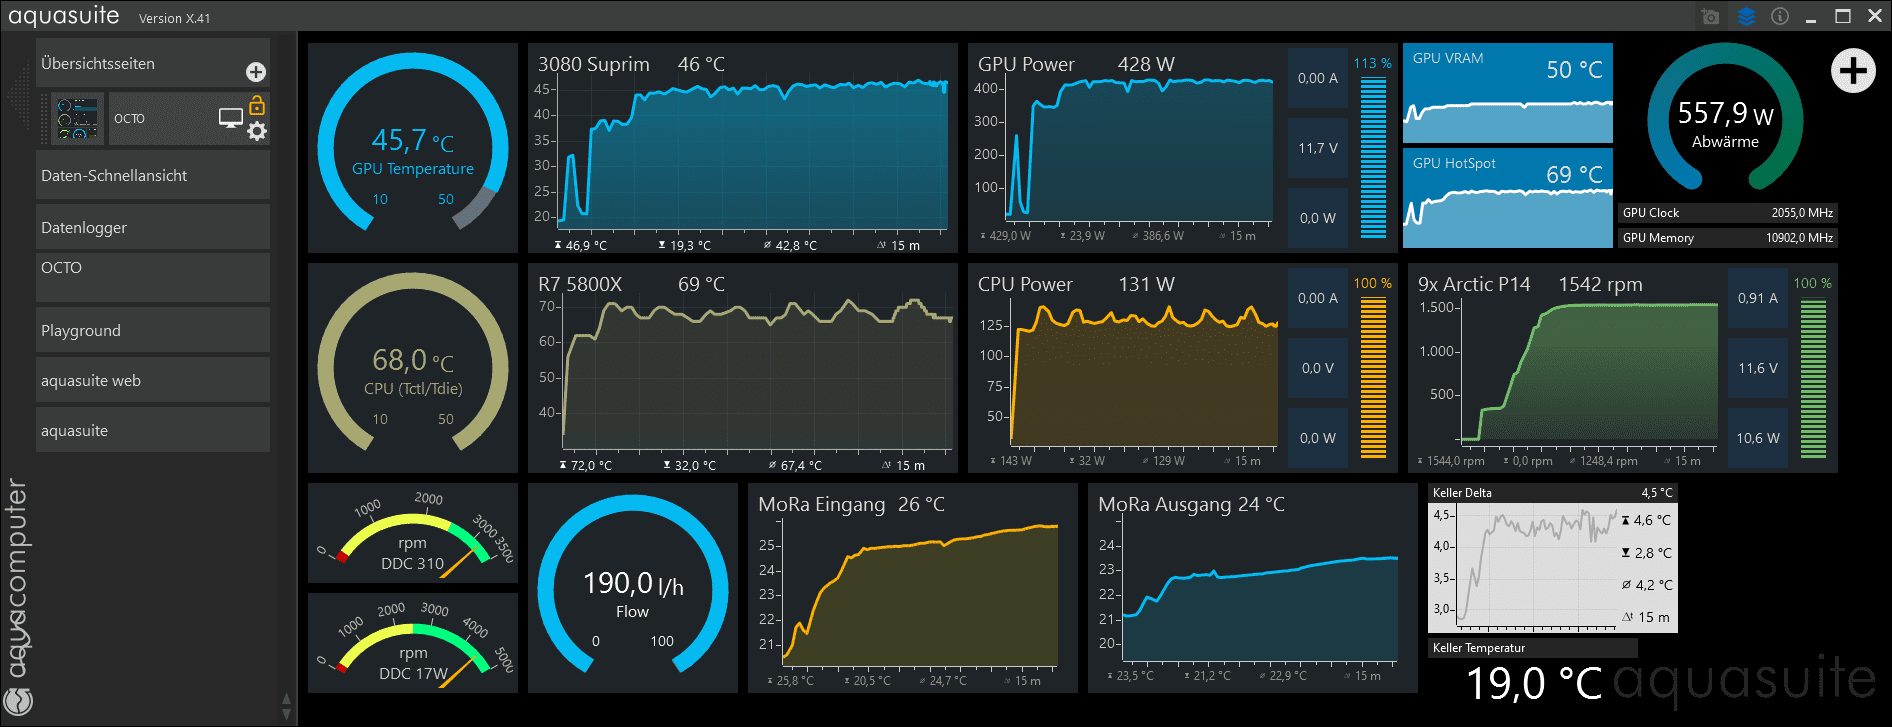Click the sidebar scroll down arrow
The image size is (1892, 727).
click(287, 714)
